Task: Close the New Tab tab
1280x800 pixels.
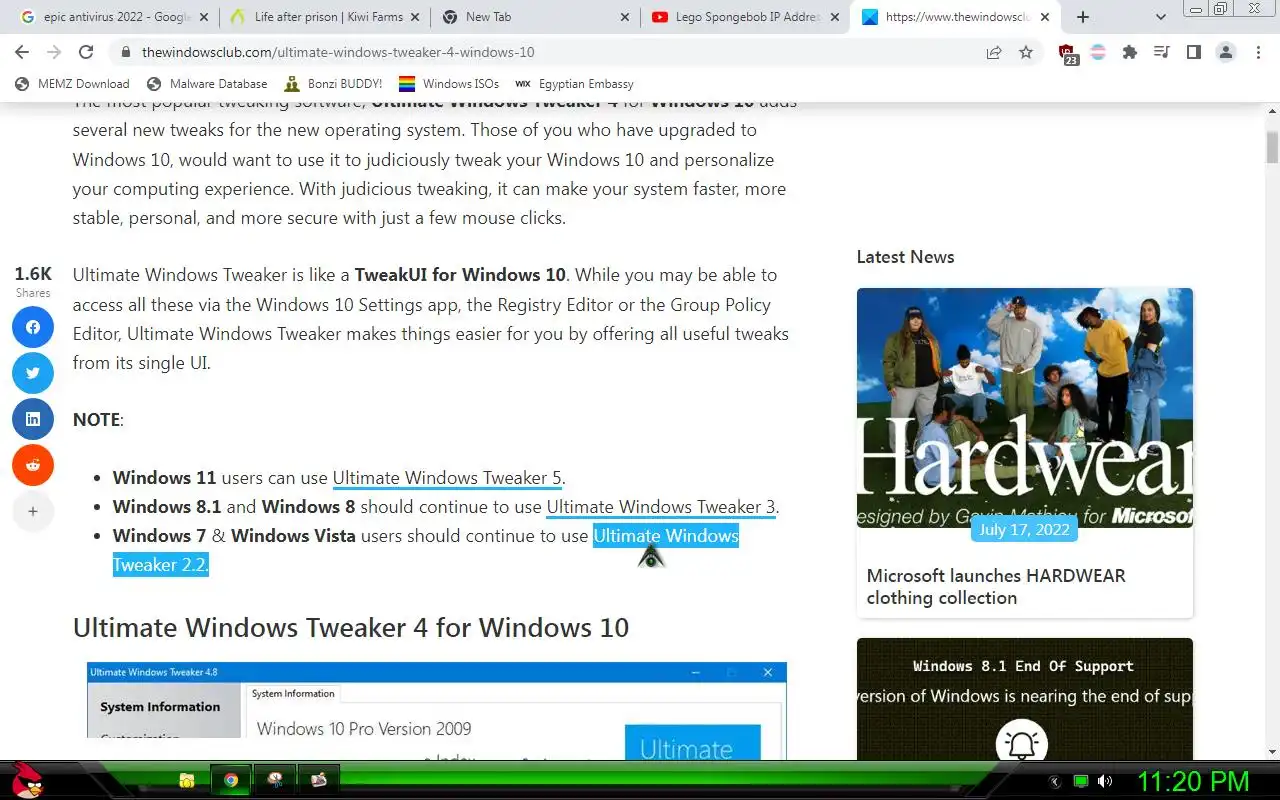Action: 625,17
